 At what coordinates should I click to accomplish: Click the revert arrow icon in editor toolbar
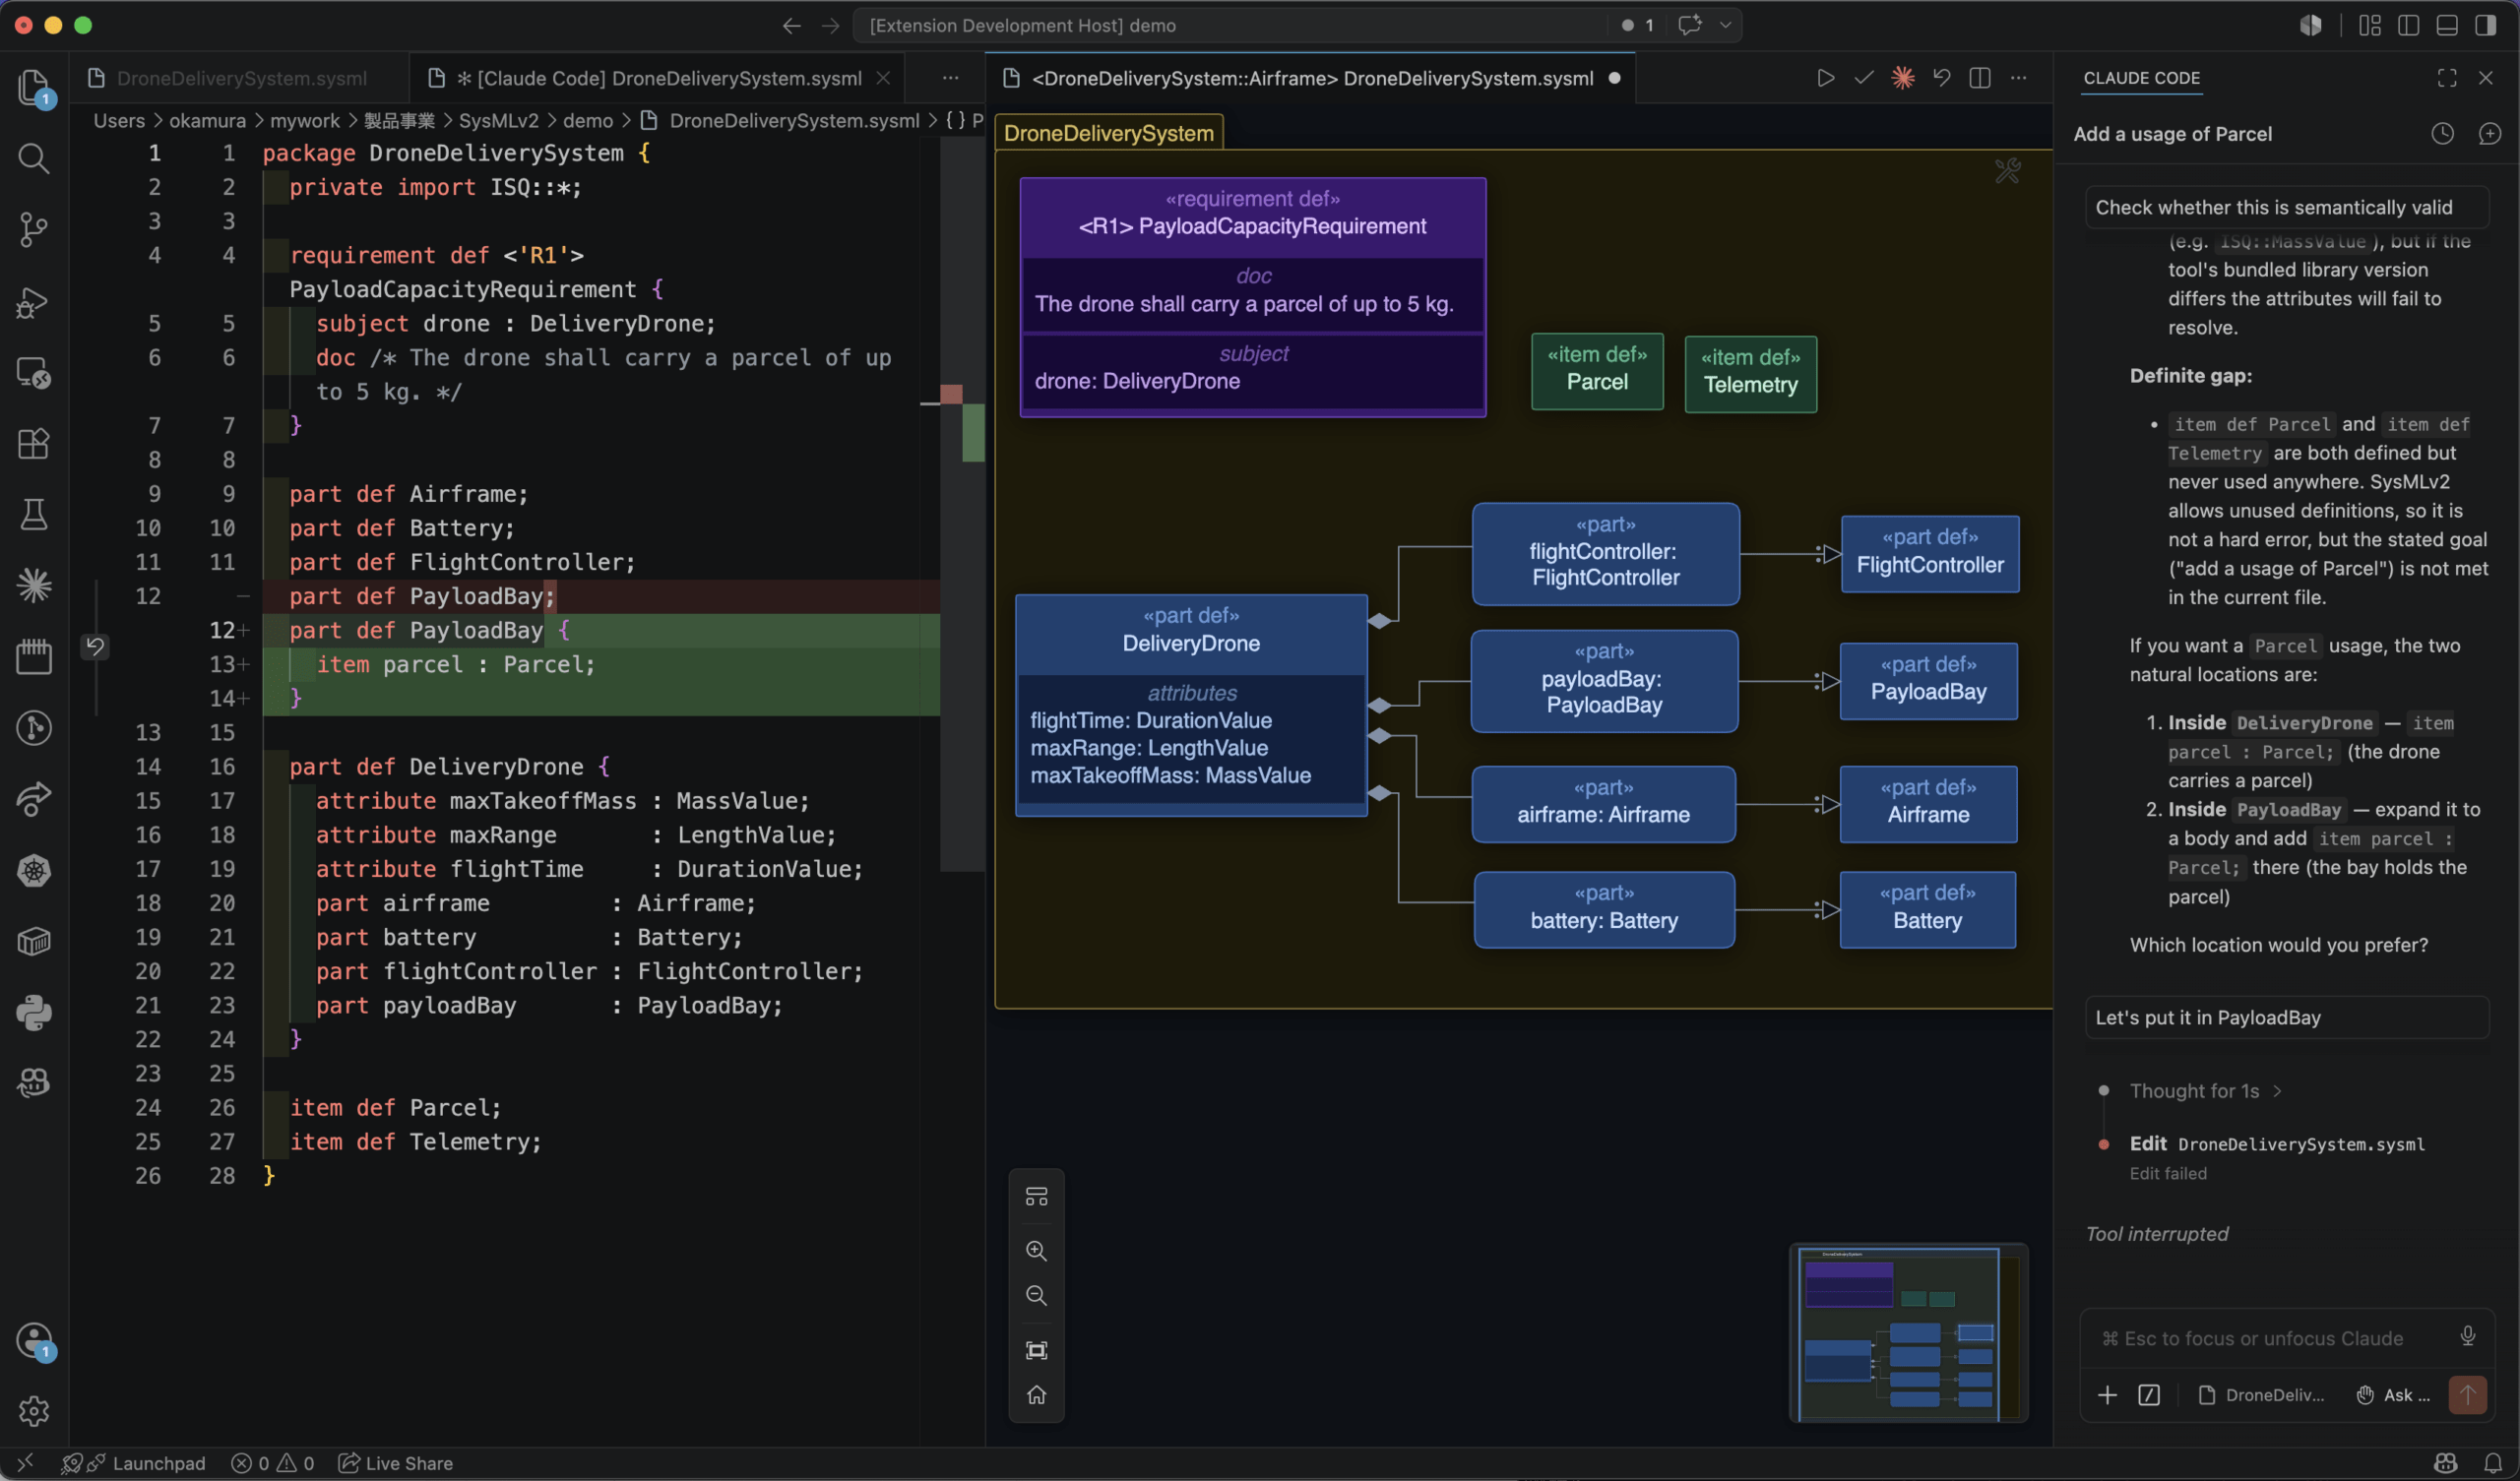coord(1941,78)
